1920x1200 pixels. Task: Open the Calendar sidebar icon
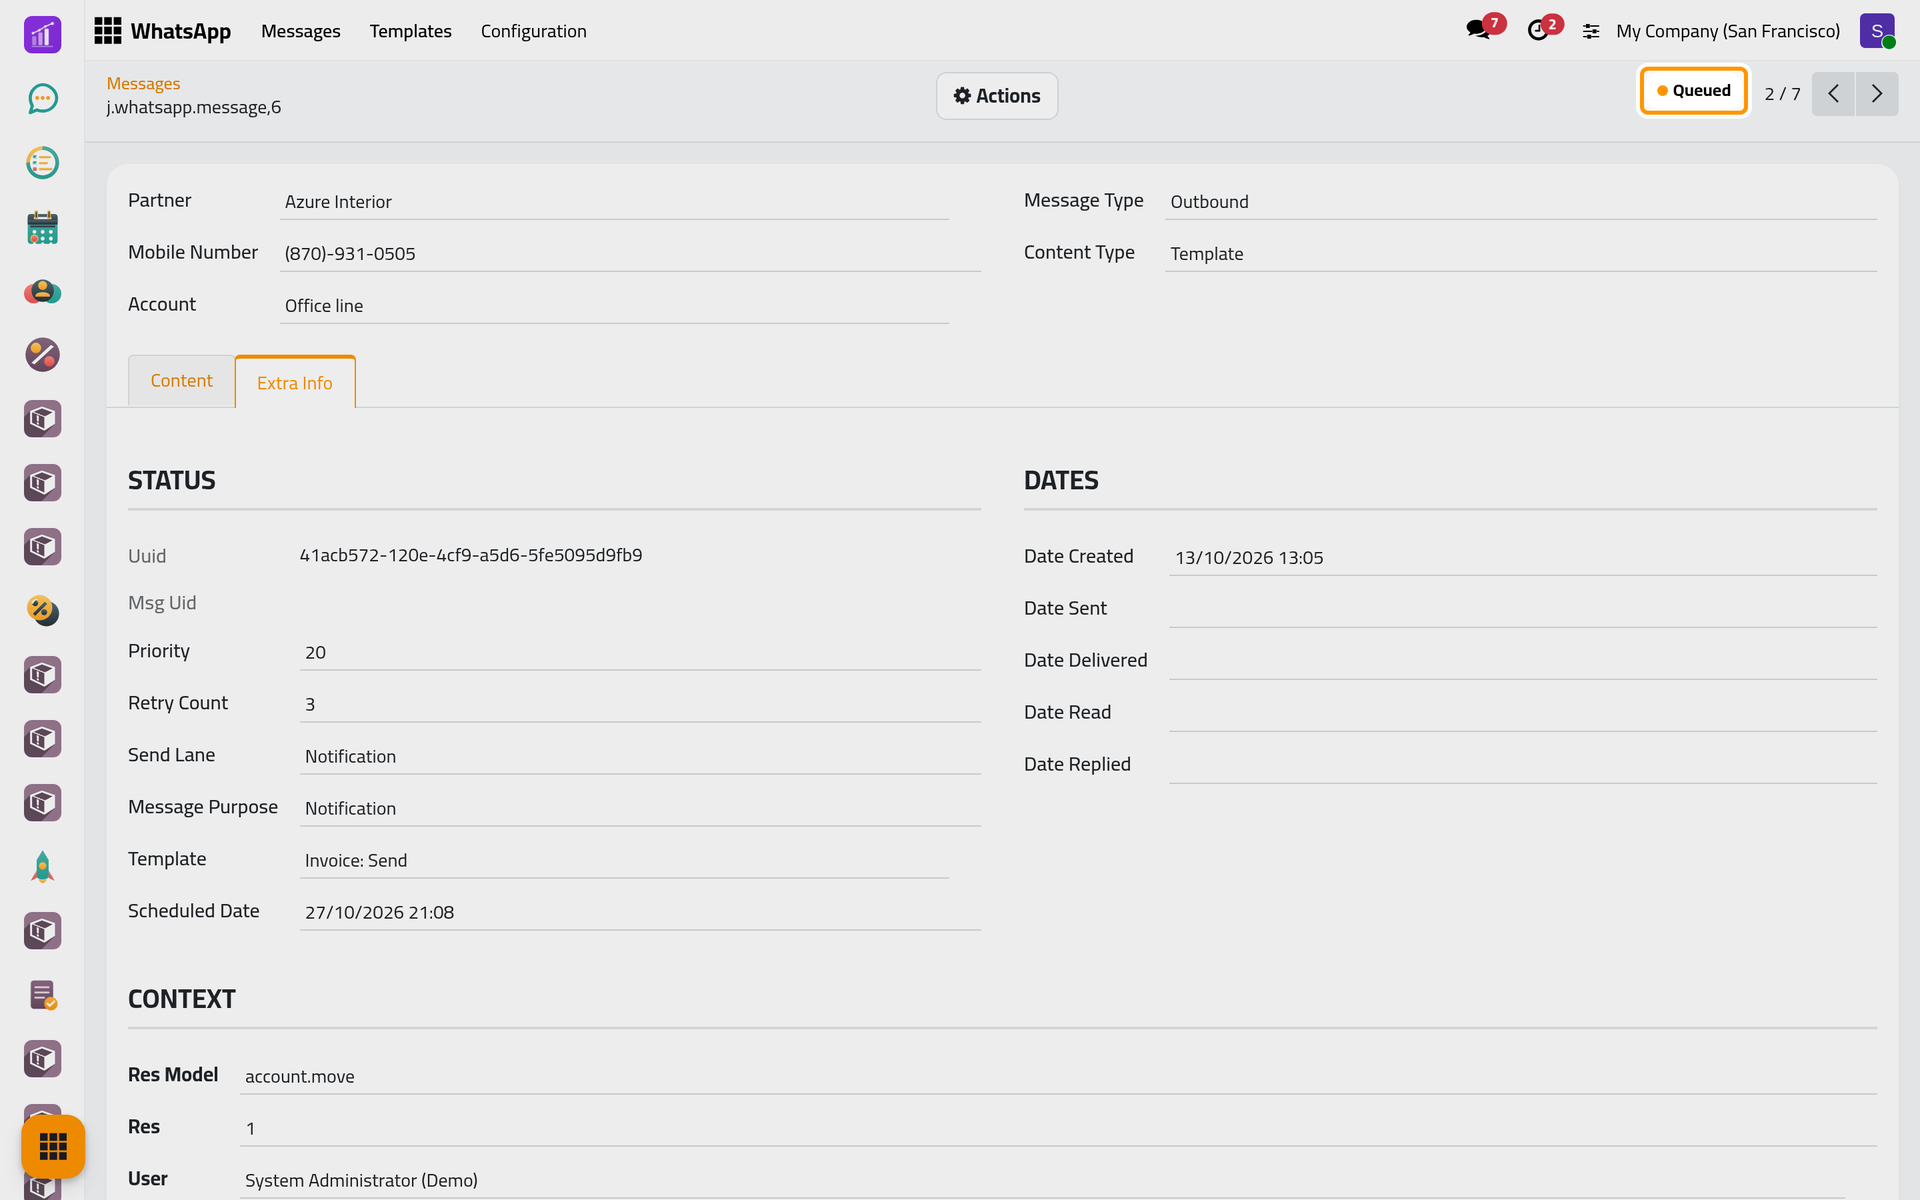(x=42, y=227)
